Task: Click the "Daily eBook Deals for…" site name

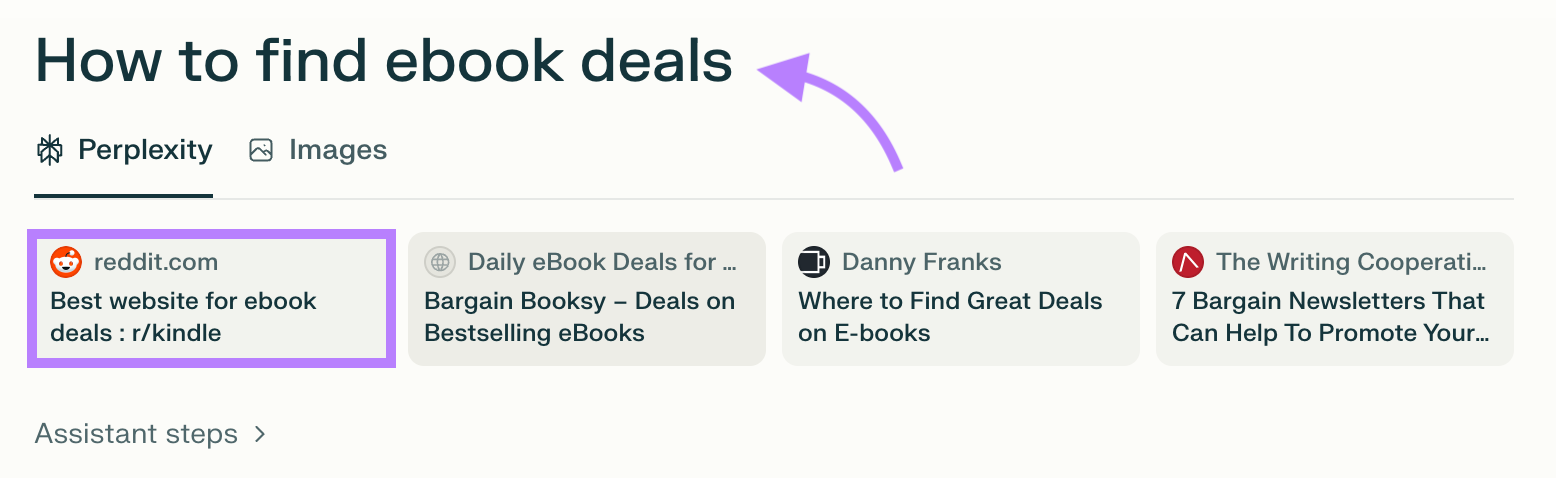Action: tap(602, 262)
